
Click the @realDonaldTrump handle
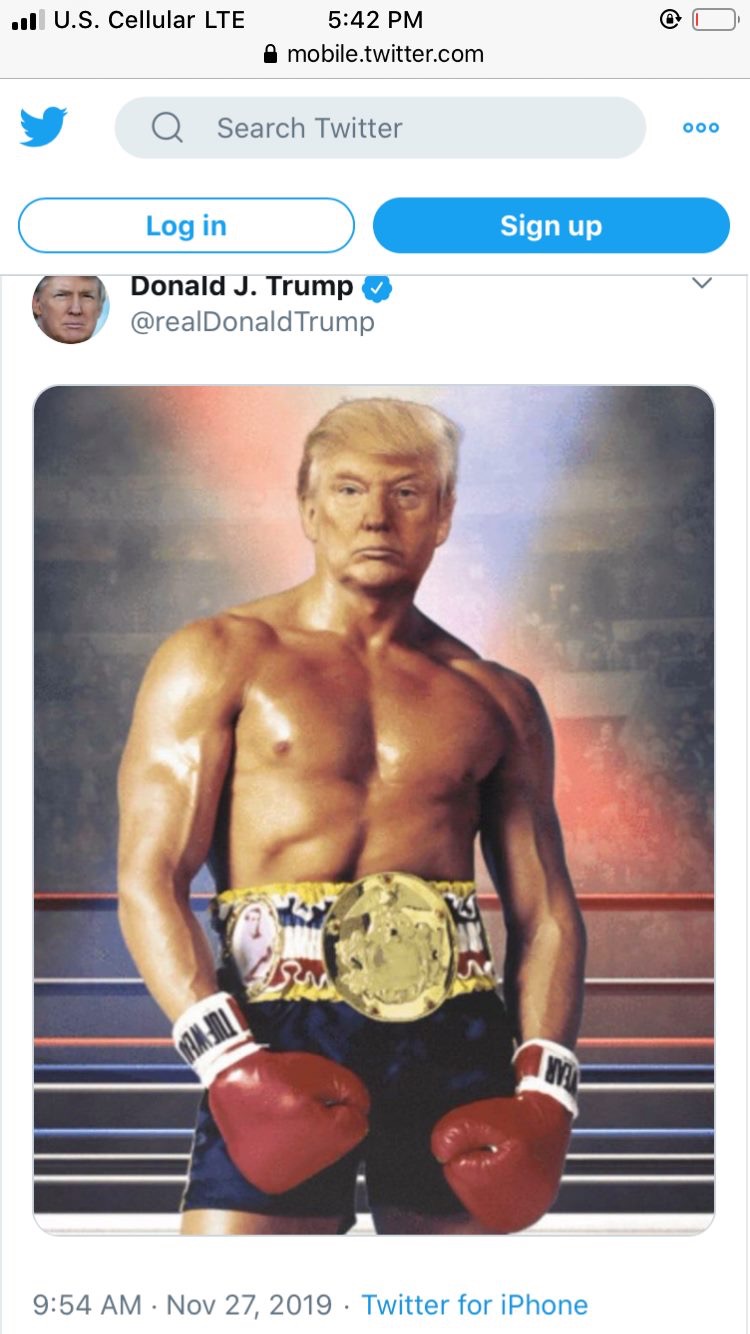click(x=253, y=322)
